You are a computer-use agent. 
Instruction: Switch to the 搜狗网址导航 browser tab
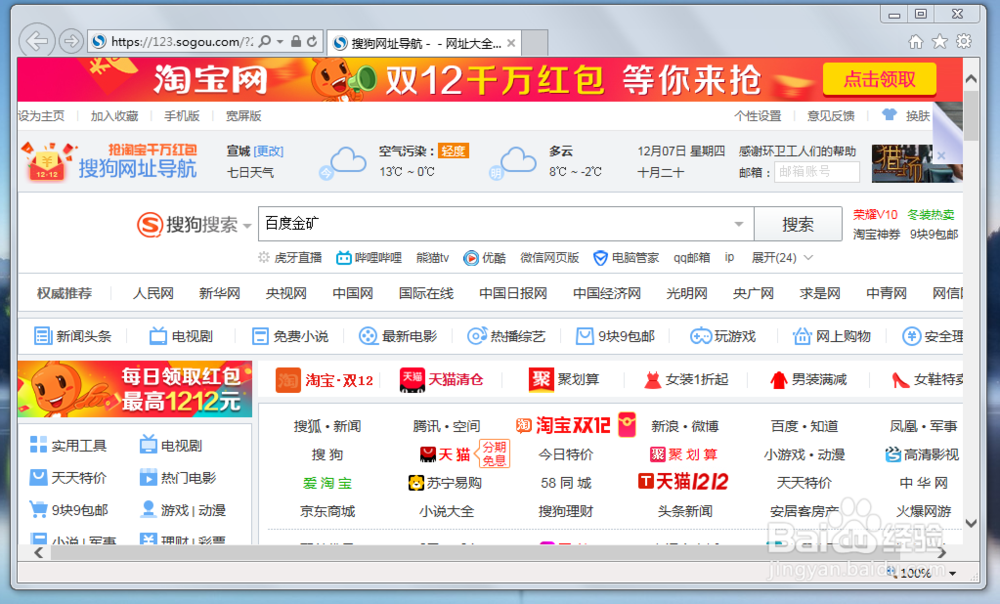click(x=415, y=43)
